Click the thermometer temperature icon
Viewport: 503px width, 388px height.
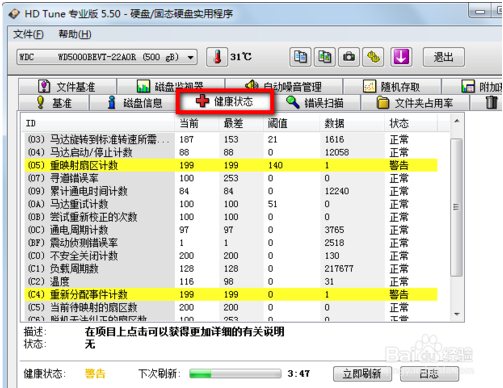pyautogui.click(x=217, y=57)
